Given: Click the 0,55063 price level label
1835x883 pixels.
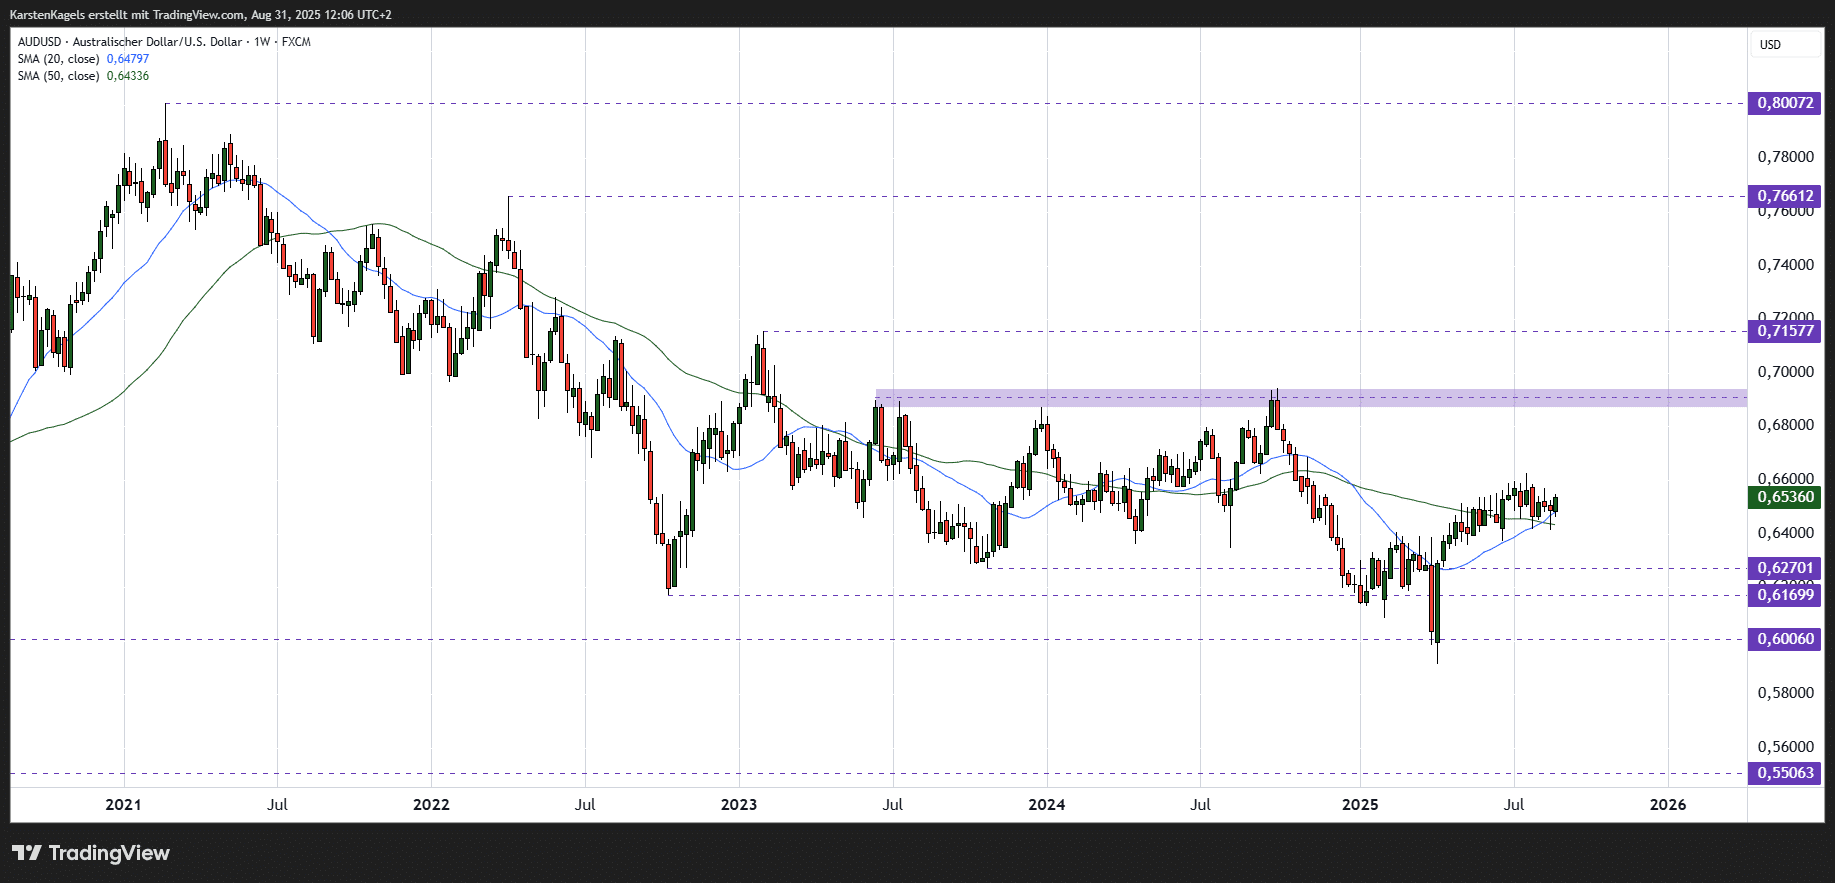Looking at the screenshot, I should pos(1784,773).
